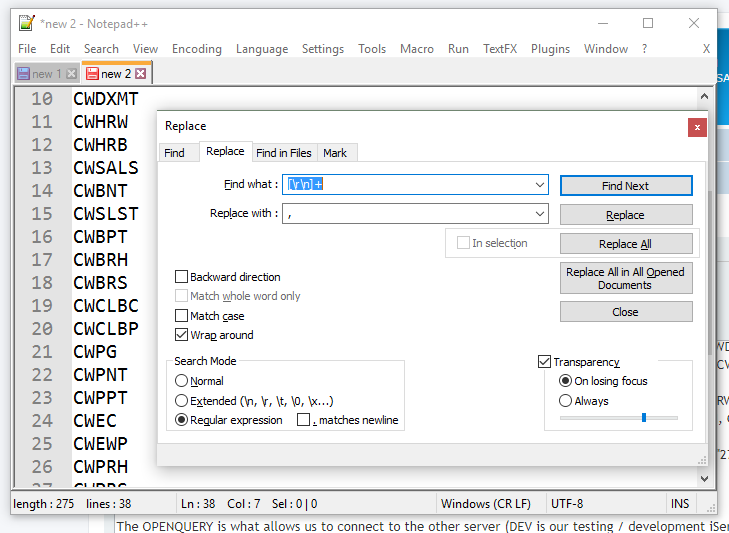The width and height of the screenshot is (729, 533).
Task: Click the Find Next button
Action: point(626,186)
